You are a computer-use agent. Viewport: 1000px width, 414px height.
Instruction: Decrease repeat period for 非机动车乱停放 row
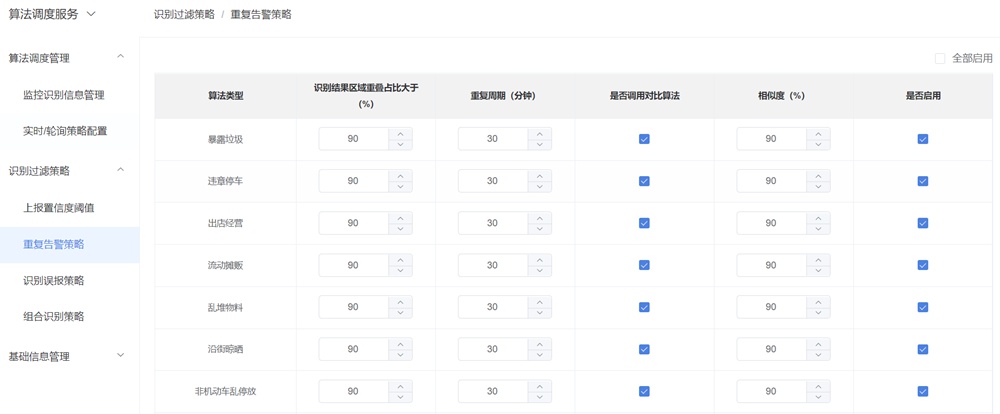[540, 397]
